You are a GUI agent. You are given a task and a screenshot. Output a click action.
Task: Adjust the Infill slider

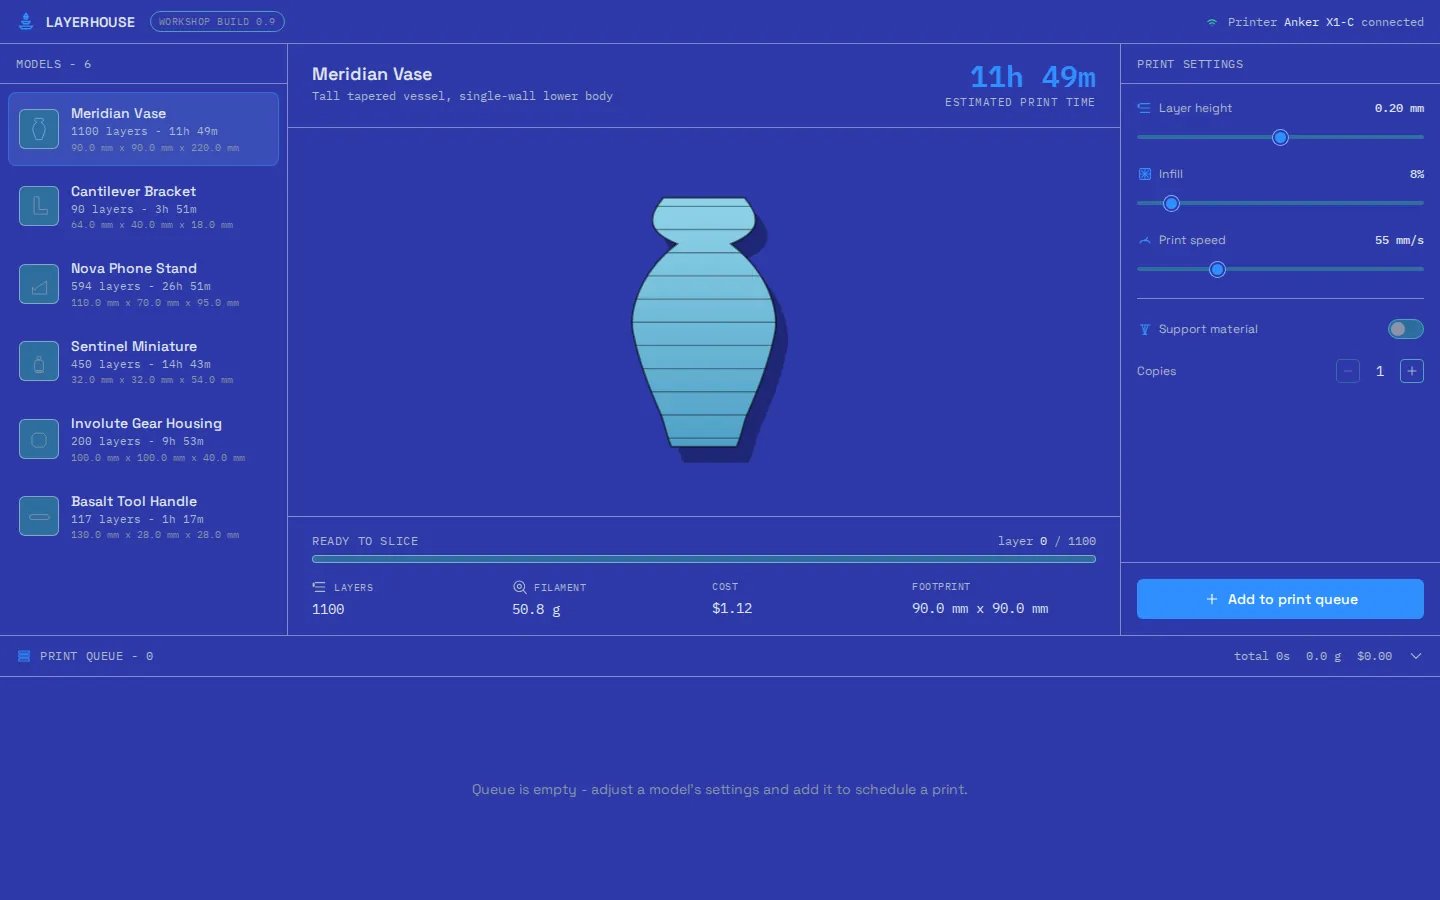[1280, 203]
